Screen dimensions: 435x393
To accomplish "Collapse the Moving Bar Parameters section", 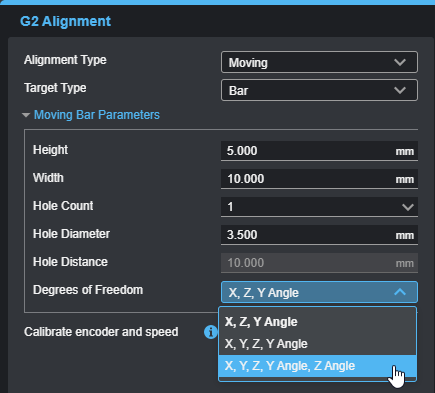I will 91,115.
